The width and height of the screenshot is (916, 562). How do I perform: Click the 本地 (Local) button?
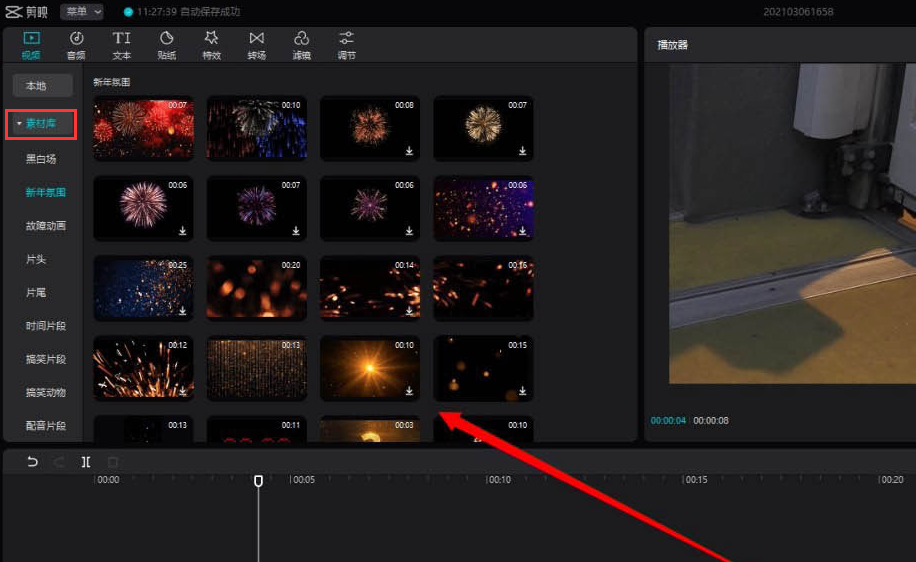coord(36,86)
